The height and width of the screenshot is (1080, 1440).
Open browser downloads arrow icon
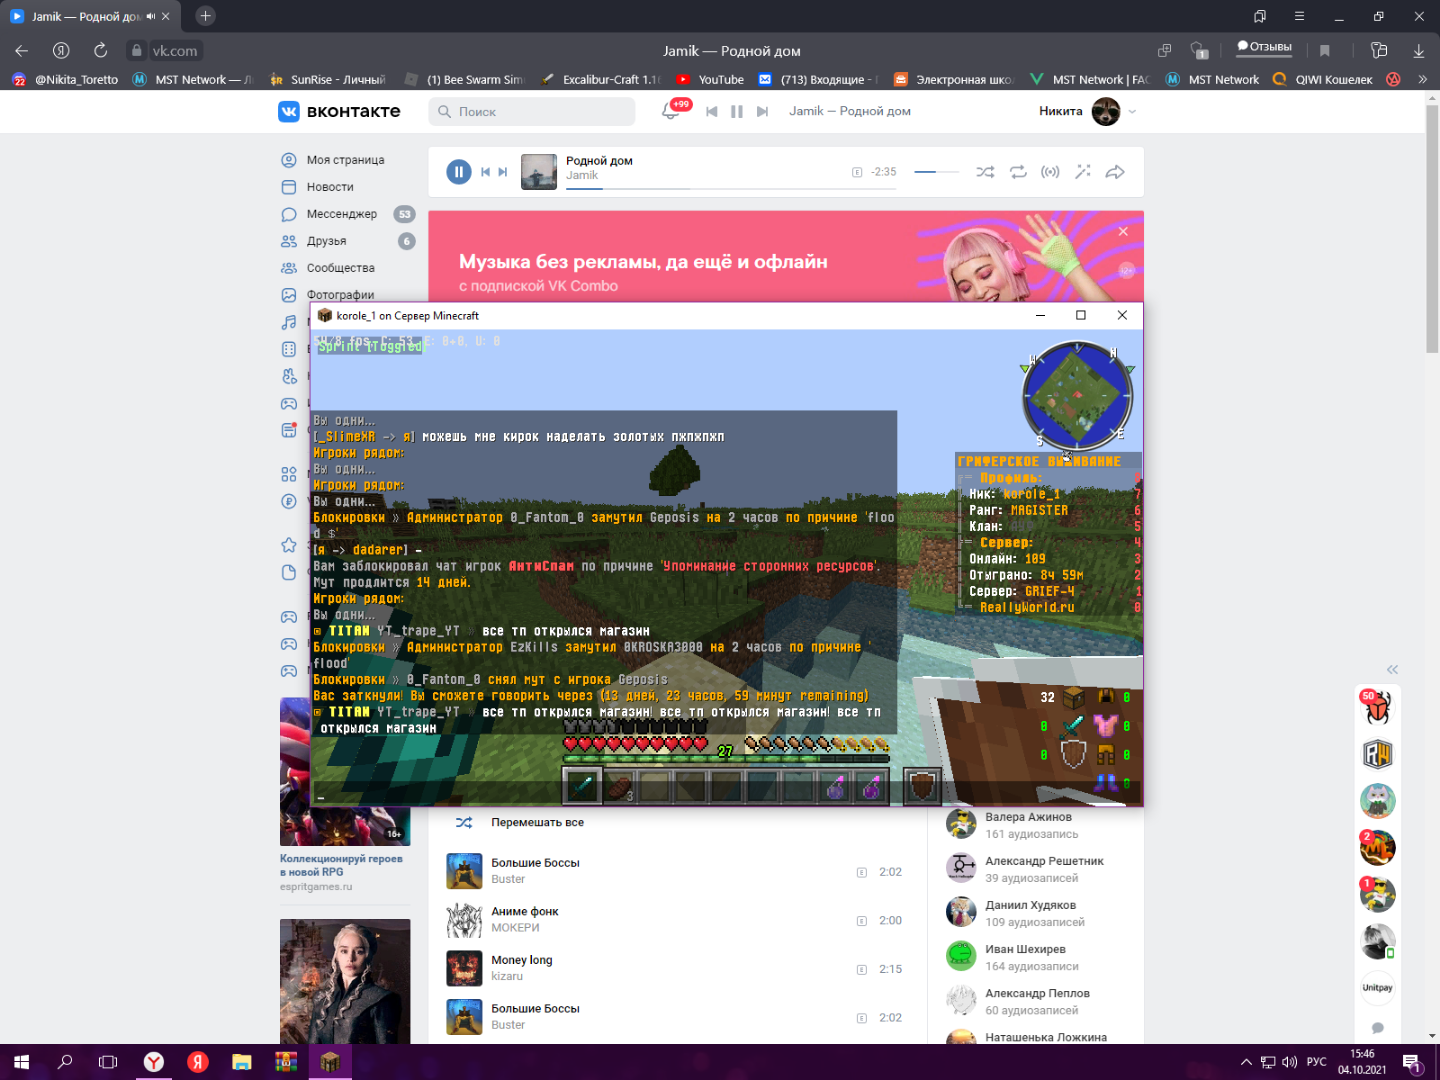point(1419,51)
